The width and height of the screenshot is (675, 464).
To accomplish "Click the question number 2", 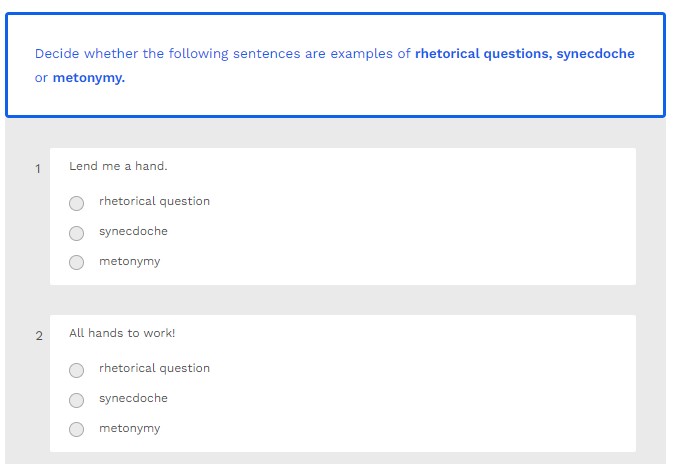I will click(39, 336).
